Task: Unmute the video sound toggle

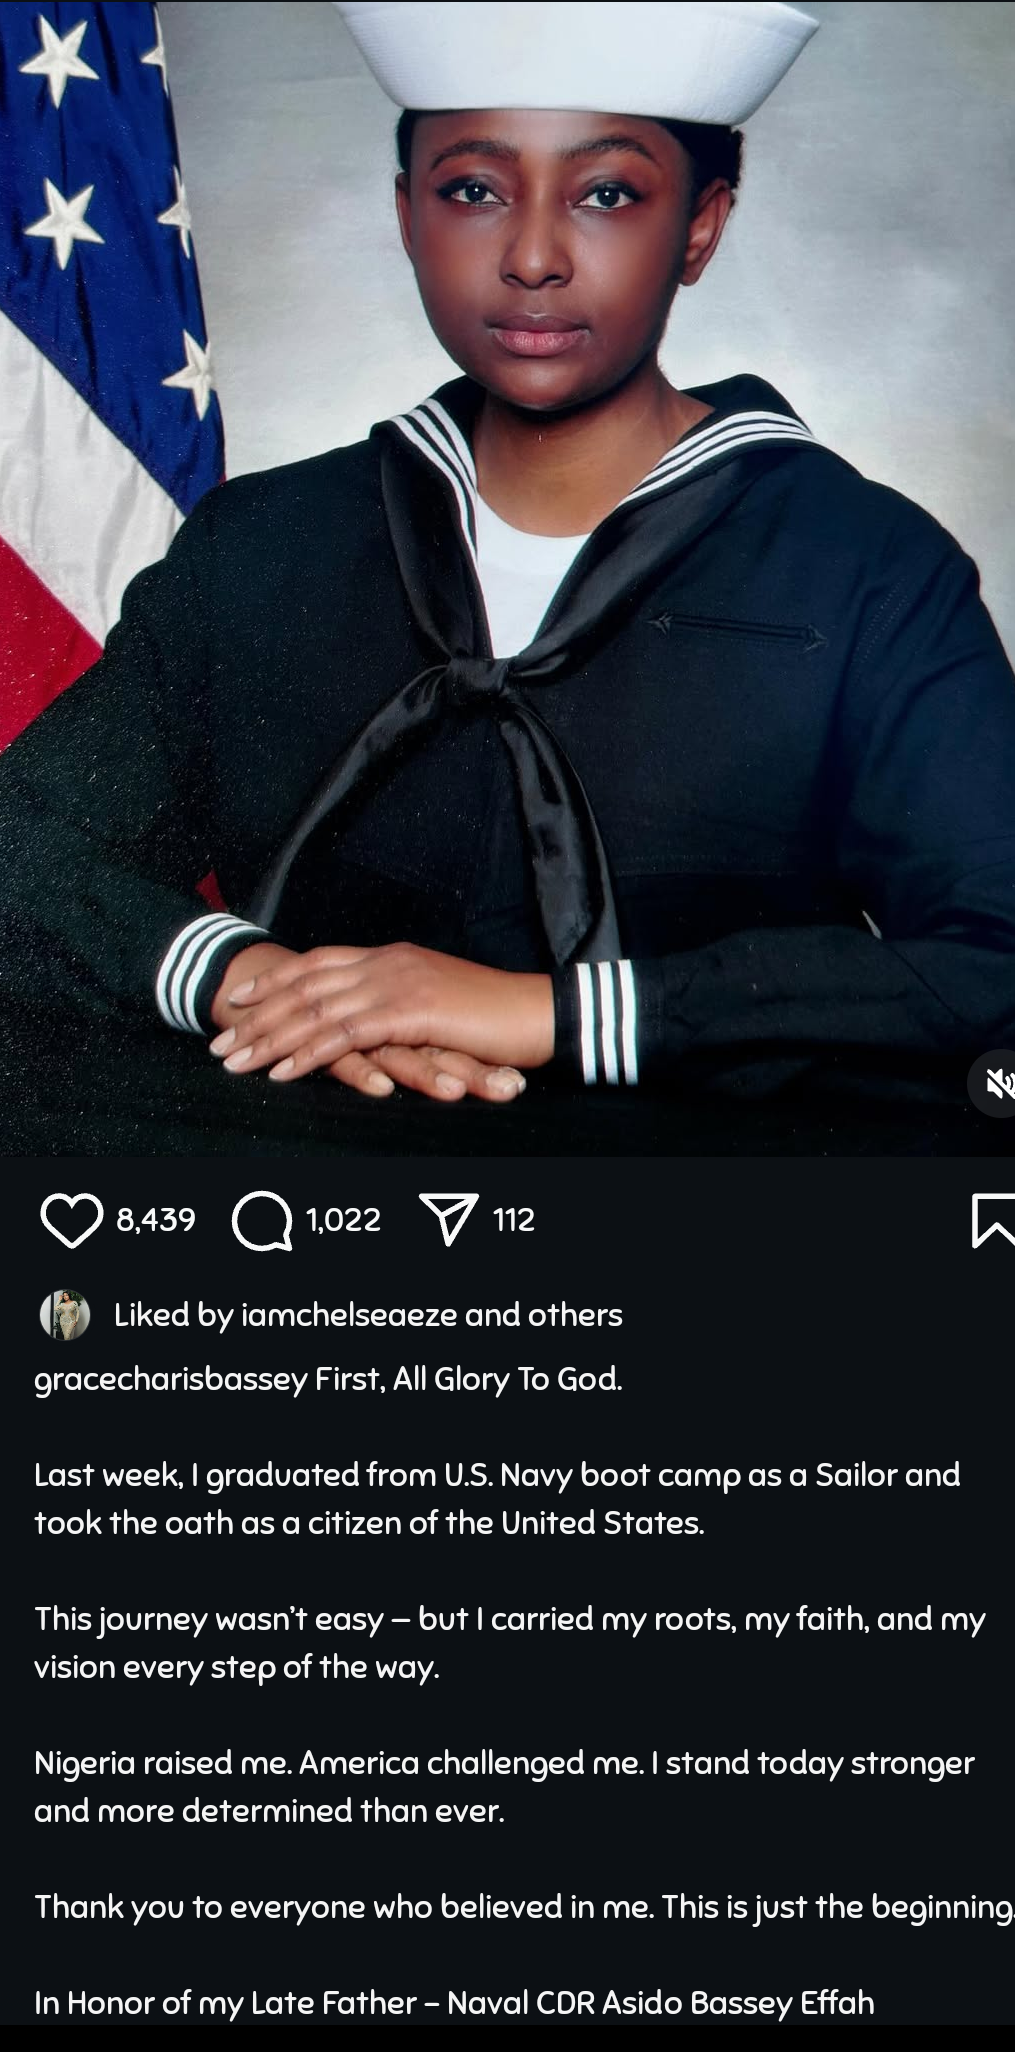Action: [x=996, y=1083]
